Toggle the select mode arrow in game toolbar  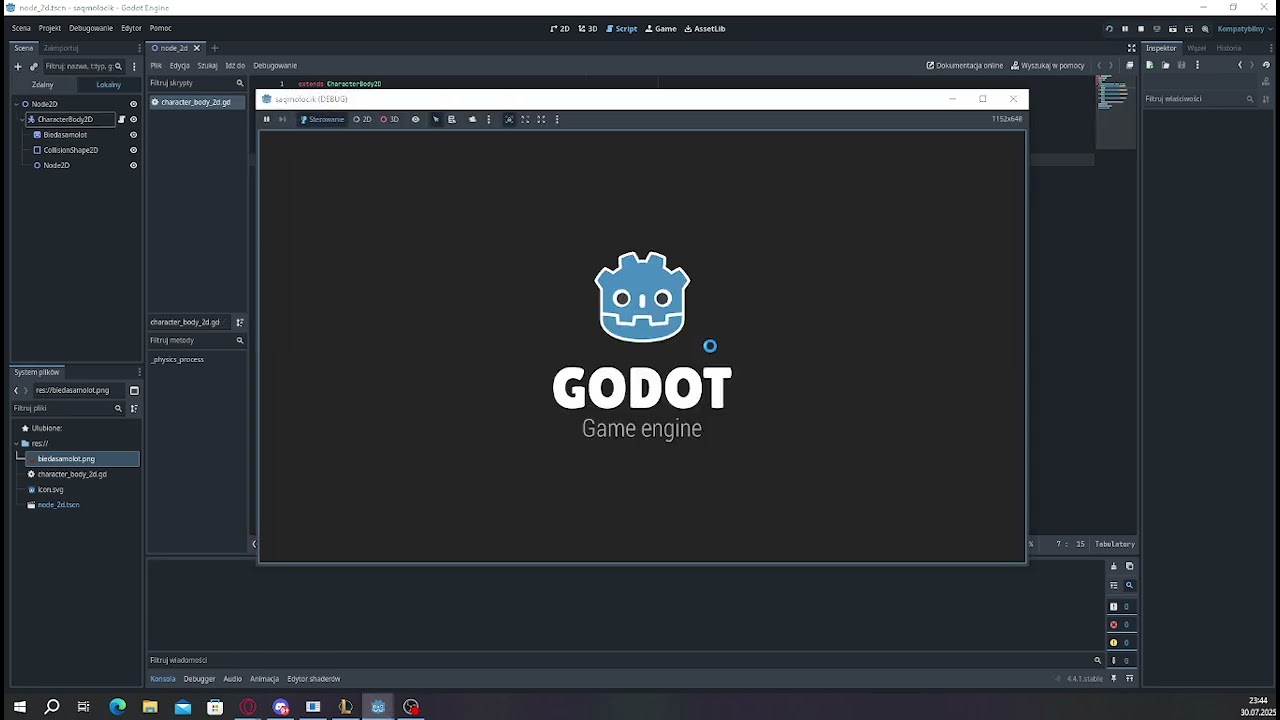(435, 119)
